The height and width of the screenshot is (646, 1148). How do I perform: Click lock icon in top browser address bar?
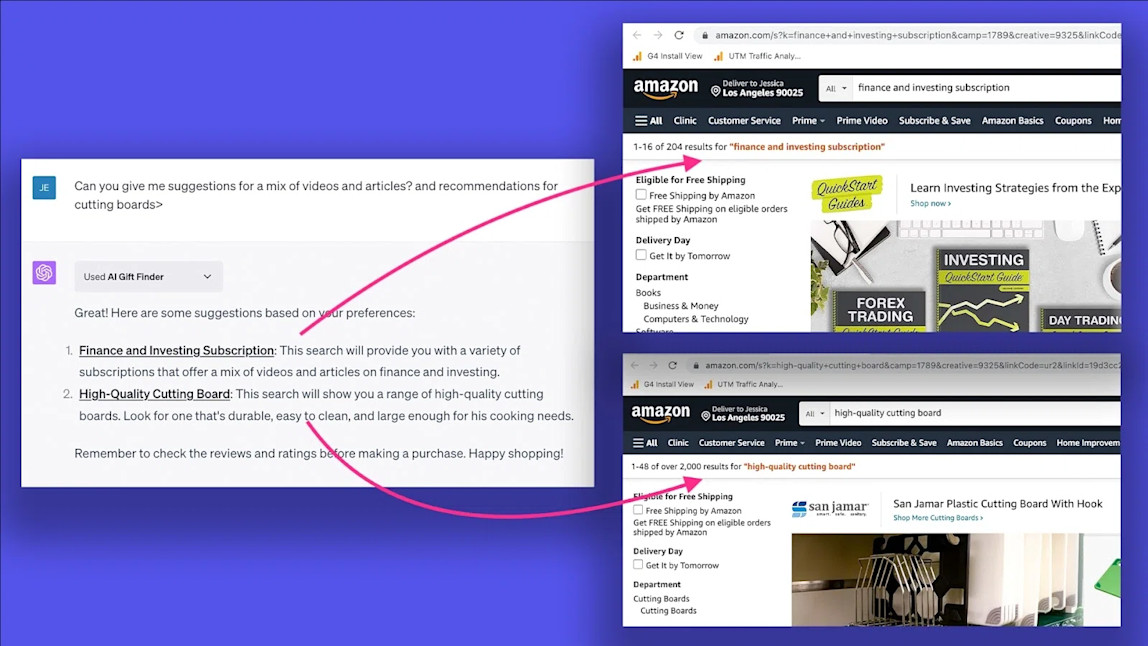pos(704,35)
